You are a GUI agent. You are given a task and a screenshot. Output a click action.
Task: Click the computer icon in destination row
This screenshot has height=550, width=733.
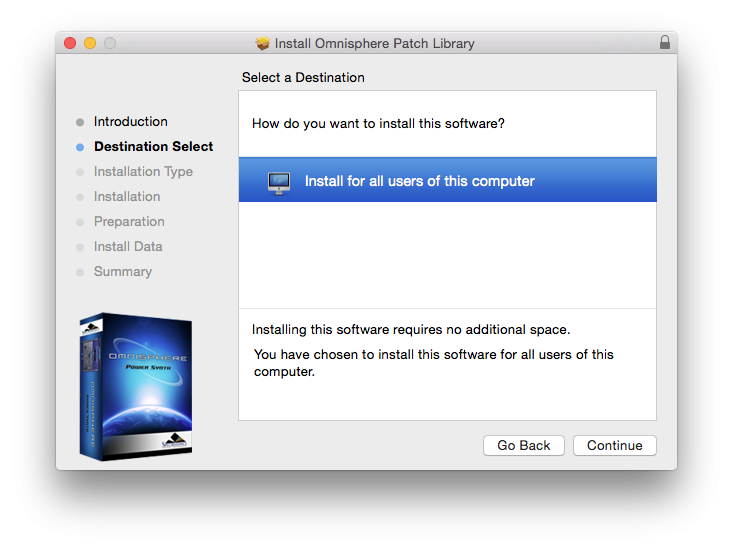click(x=279, y=183)
